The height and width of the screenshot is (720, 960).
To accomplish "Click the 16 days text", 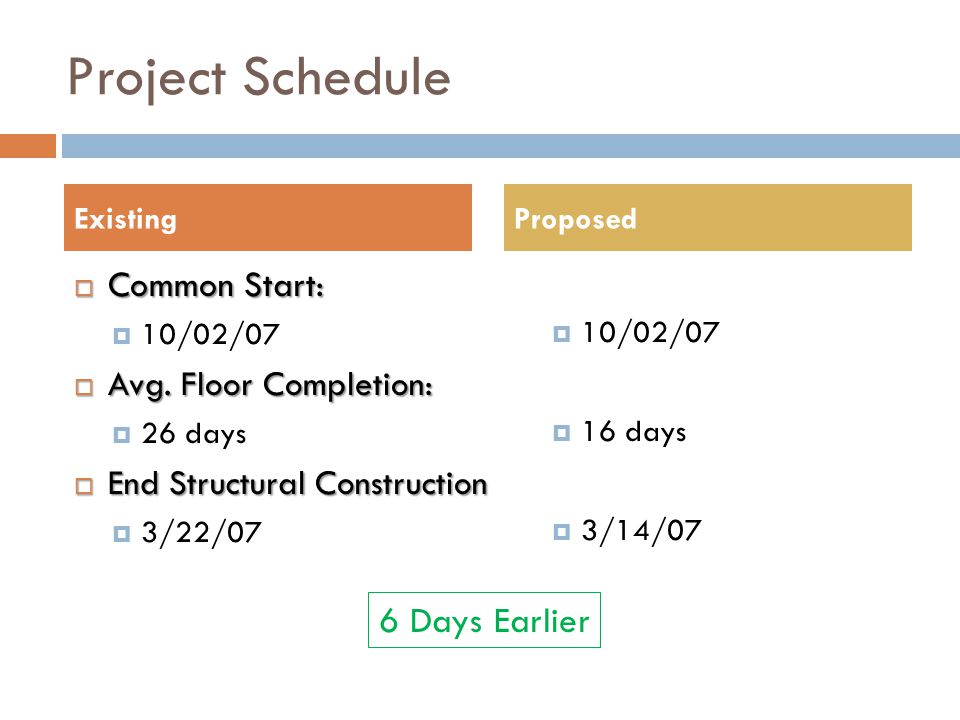I will click(634, 432).
